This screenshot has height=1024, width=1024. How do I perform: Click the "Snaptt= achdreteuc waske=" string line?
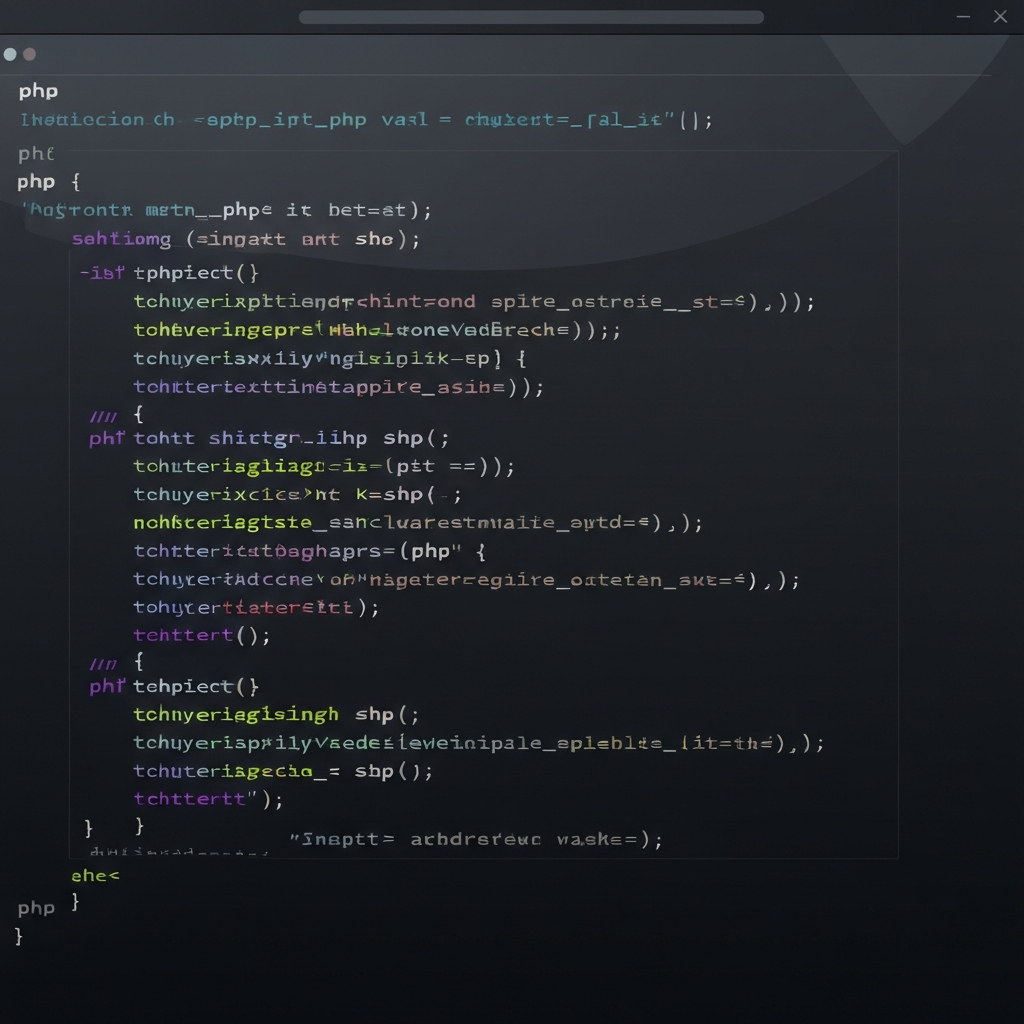(x=475, y=840)
